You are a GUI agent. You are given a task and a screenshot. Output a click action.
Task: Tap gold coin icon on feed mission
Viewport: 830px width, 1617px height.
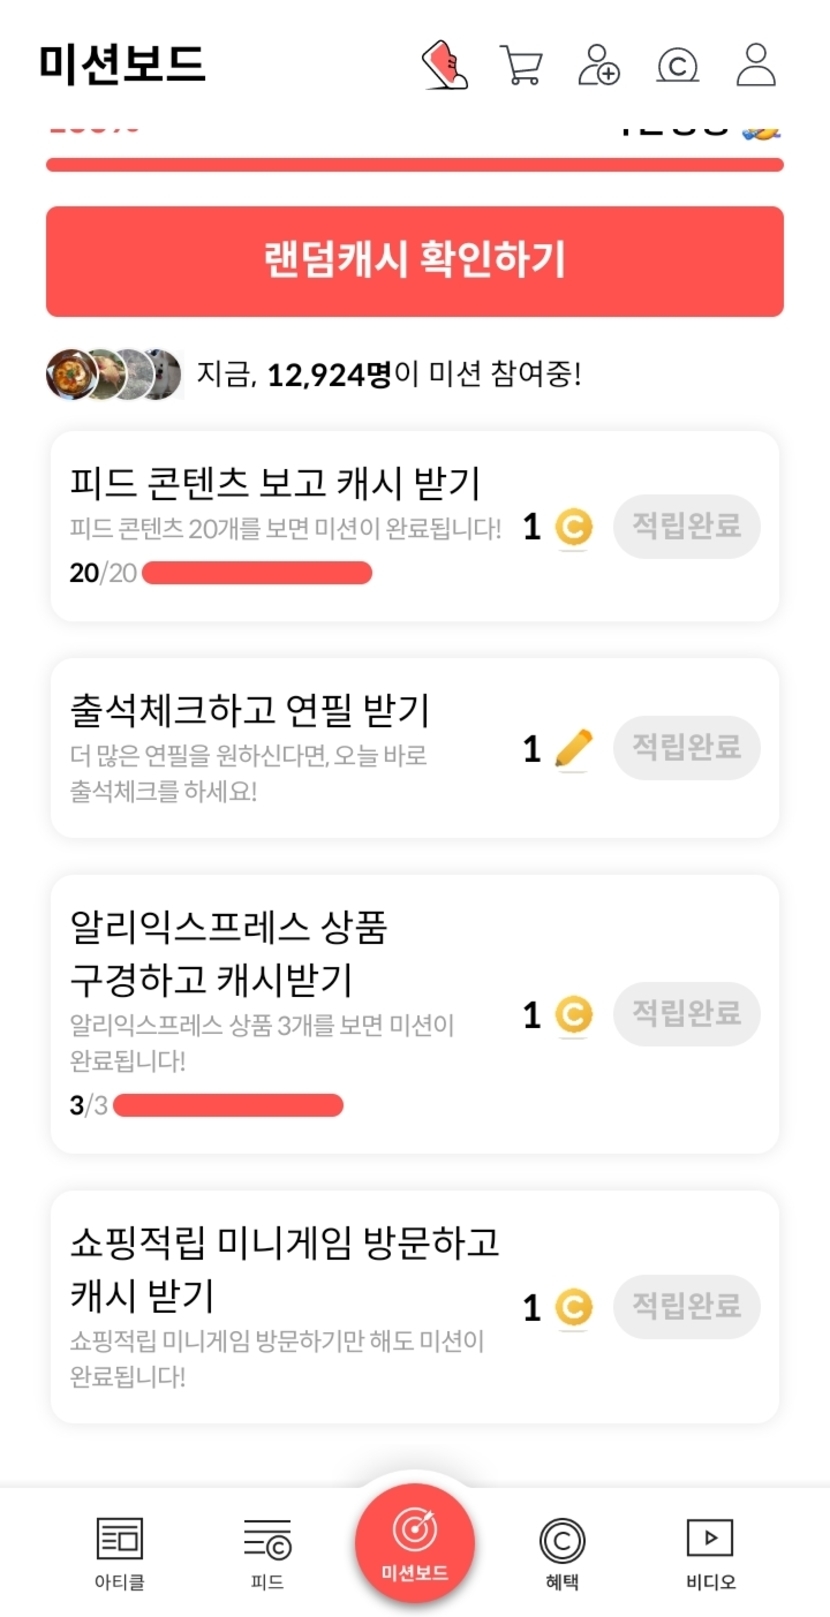(x=573, y=527)
